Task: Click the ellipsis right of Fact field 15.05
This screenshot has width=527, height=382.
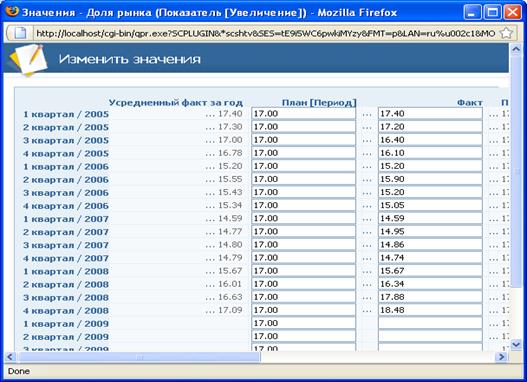Action: [493, 206]
